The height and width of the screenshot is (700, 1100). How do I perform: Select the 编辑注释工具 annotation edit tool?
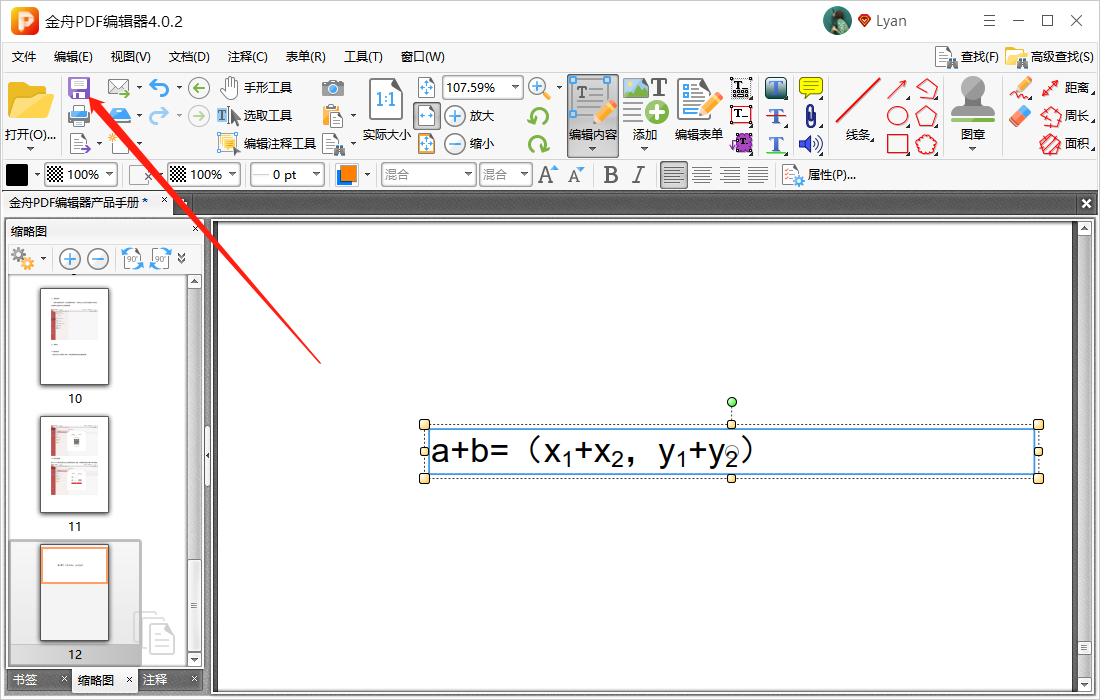pyautogui.click(x=267, y=144)
